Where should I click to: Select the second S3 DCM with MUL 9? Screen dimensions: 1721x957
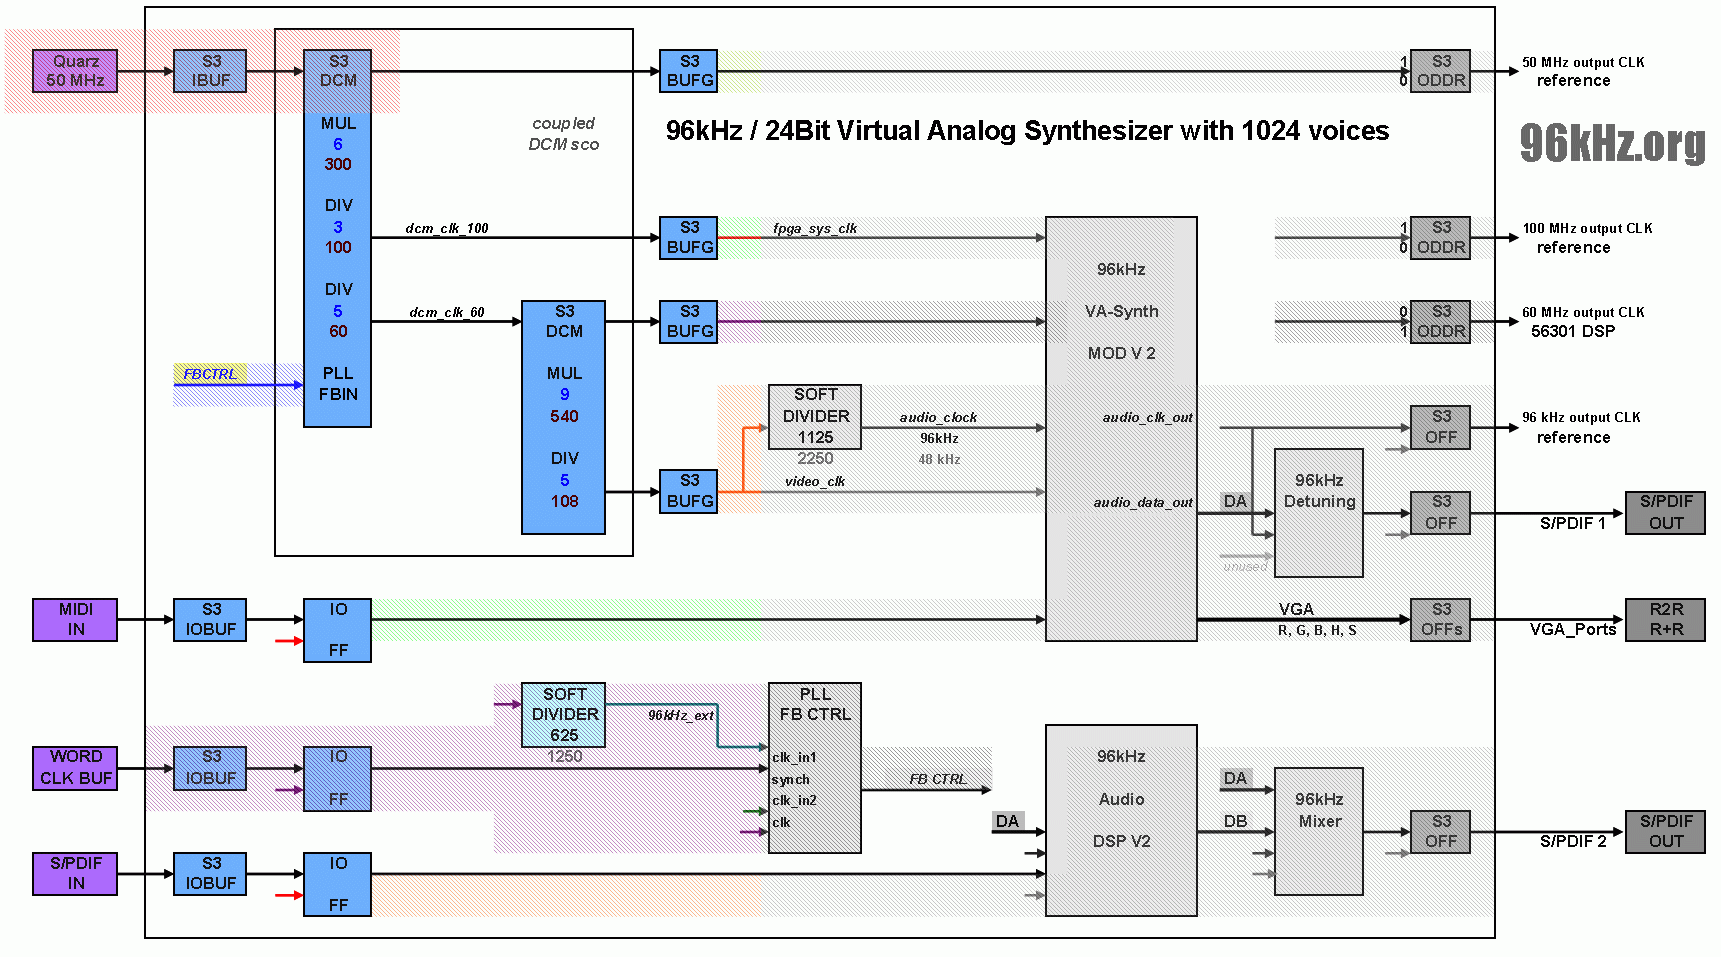point(564,417)
